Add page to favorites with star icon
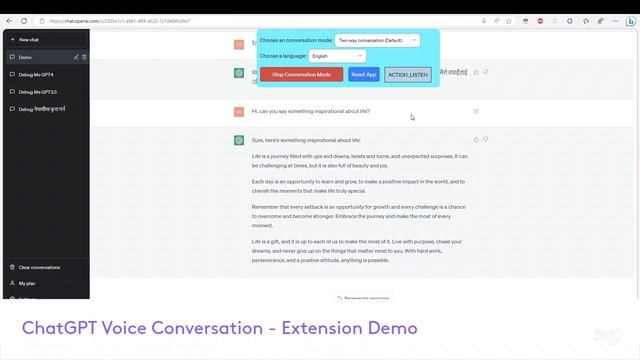The width and height of the screenshot is (640, 360). tap(509, 21)
